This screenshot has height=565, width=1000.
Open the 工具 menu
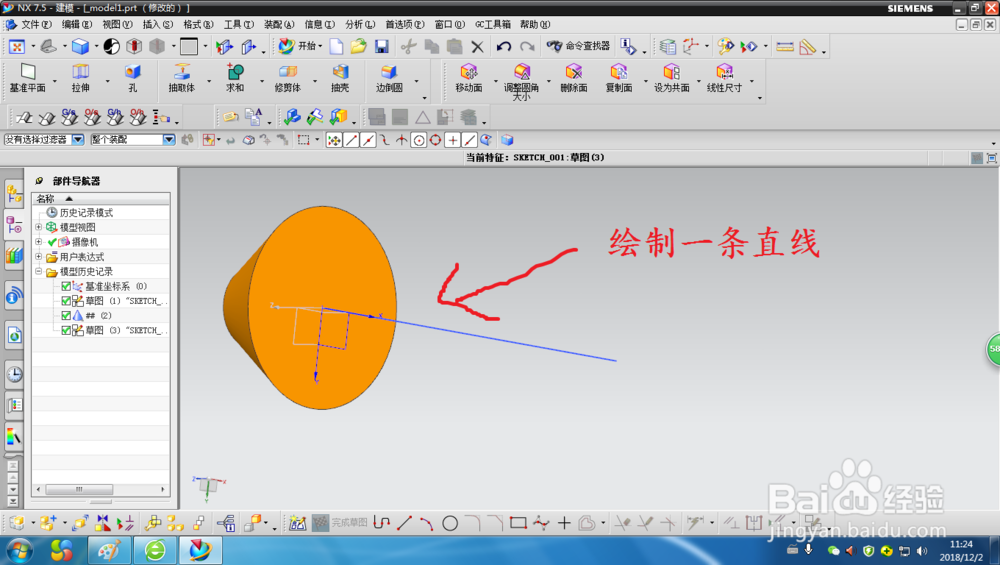point(239,24)
